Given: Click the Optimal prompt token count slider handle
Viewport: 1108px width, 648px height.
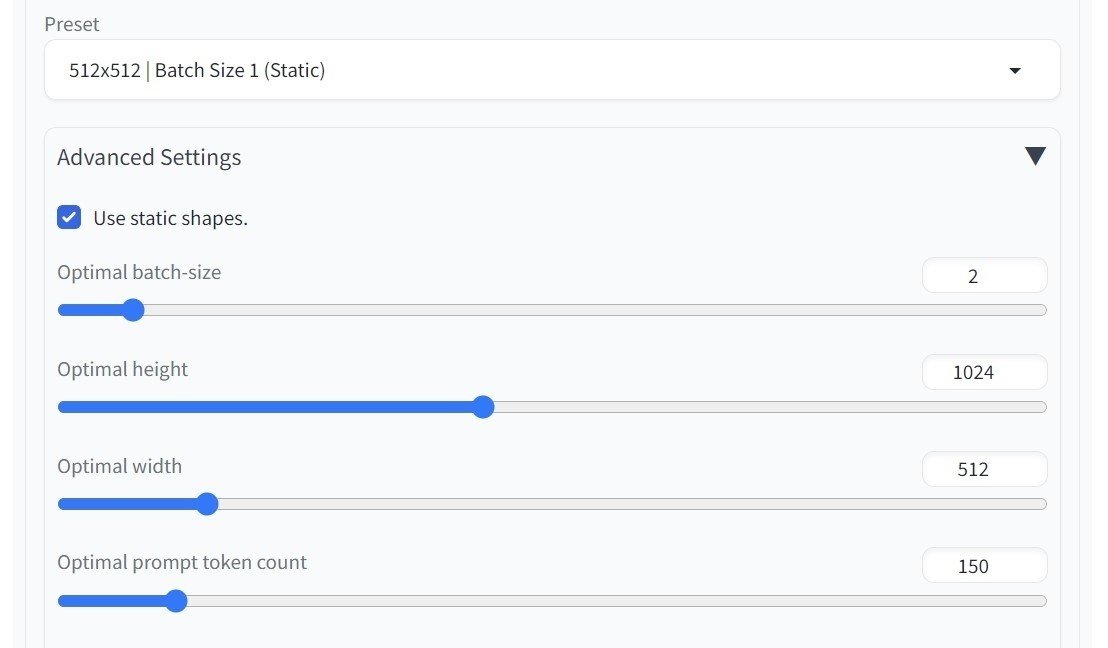Looking at the screenshot, I should coord(176,601).
